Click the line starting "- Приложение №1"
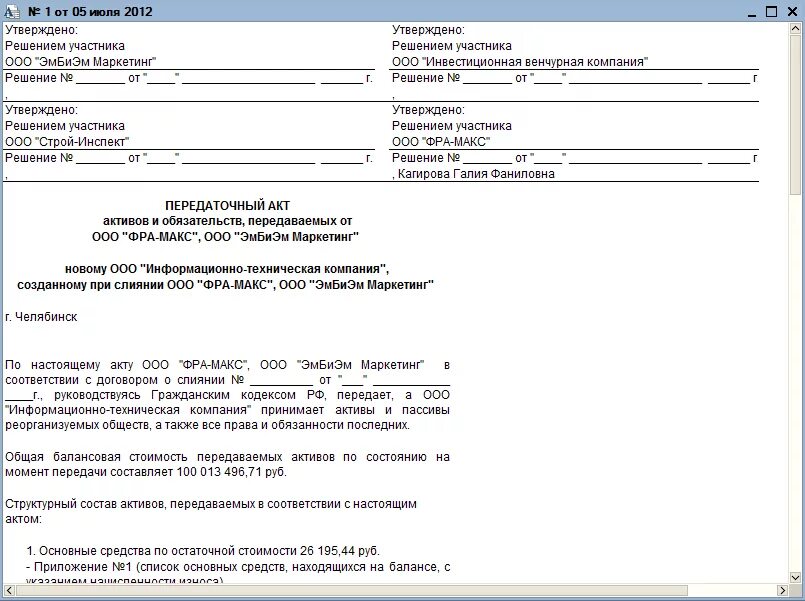This screenshot has height=601, width=805. [x=238, y=567]
